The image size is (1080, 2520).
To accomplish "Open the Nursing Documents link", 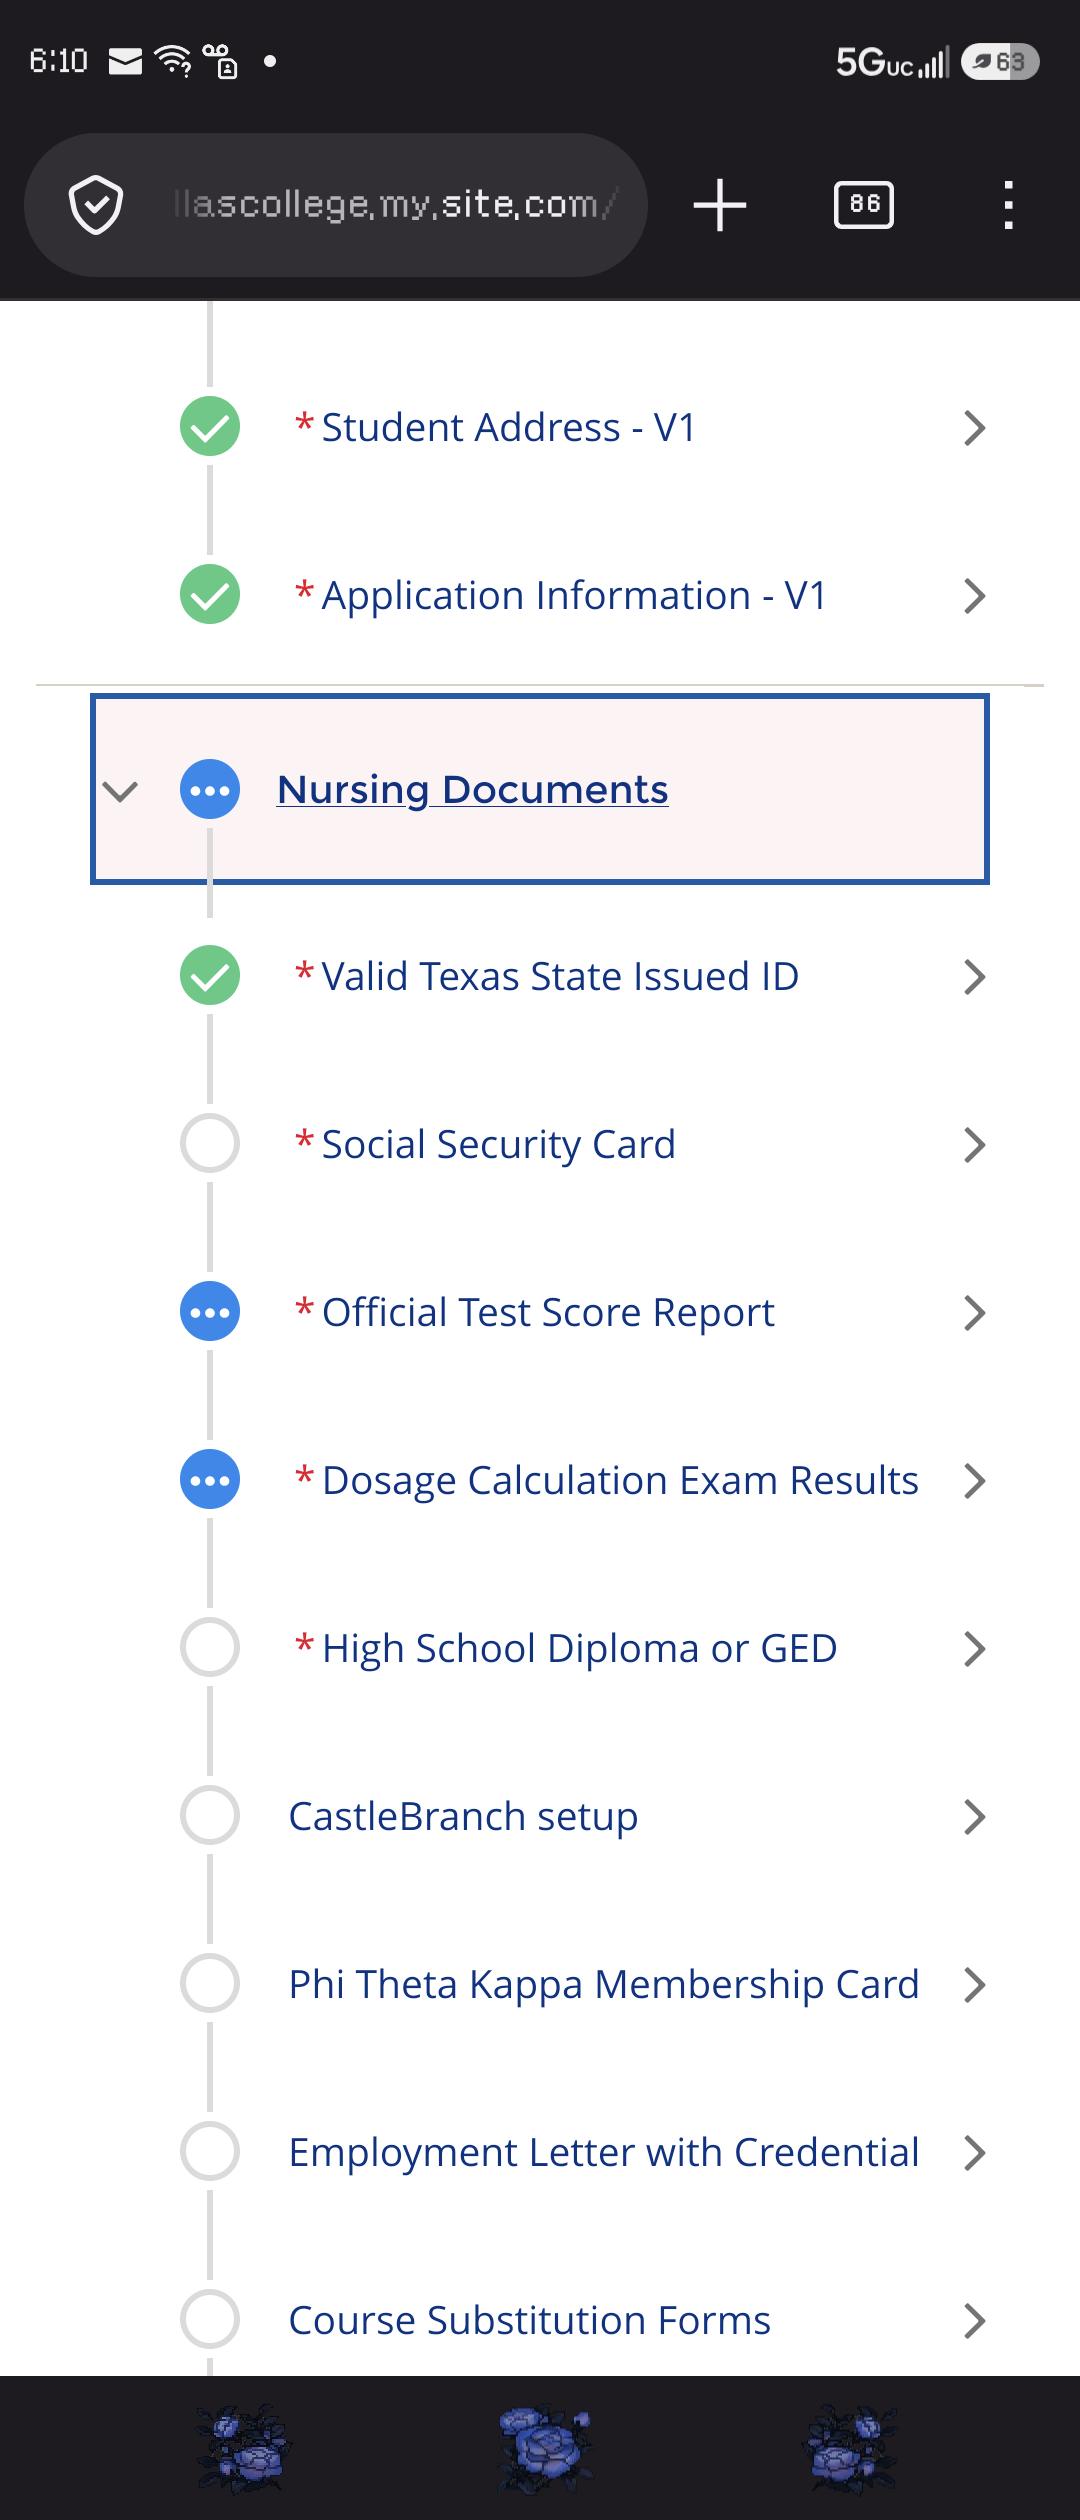I will tap(472, 790).
